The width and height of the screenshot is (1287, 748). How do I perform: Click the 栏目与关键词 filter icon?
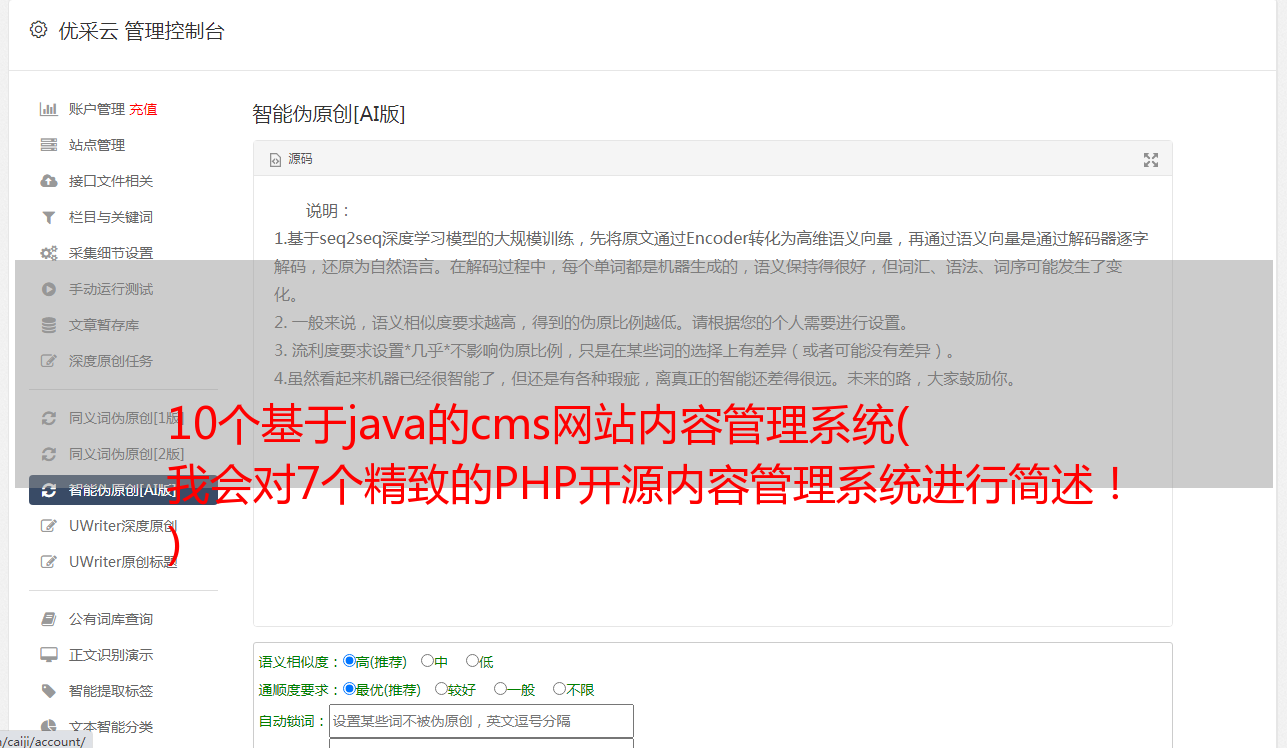[x=48, y=217]
